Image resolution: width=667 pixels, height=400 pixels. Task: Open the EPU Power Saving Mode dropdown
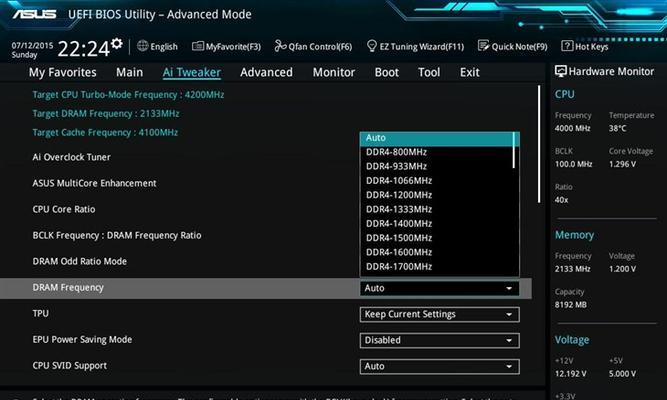[439, 340]
